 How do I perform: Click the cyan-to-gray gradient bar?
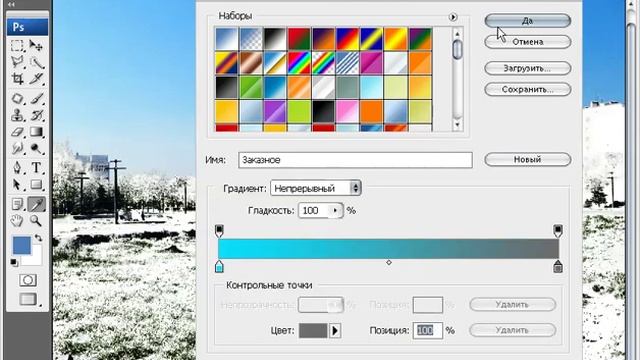pos(388,249)
